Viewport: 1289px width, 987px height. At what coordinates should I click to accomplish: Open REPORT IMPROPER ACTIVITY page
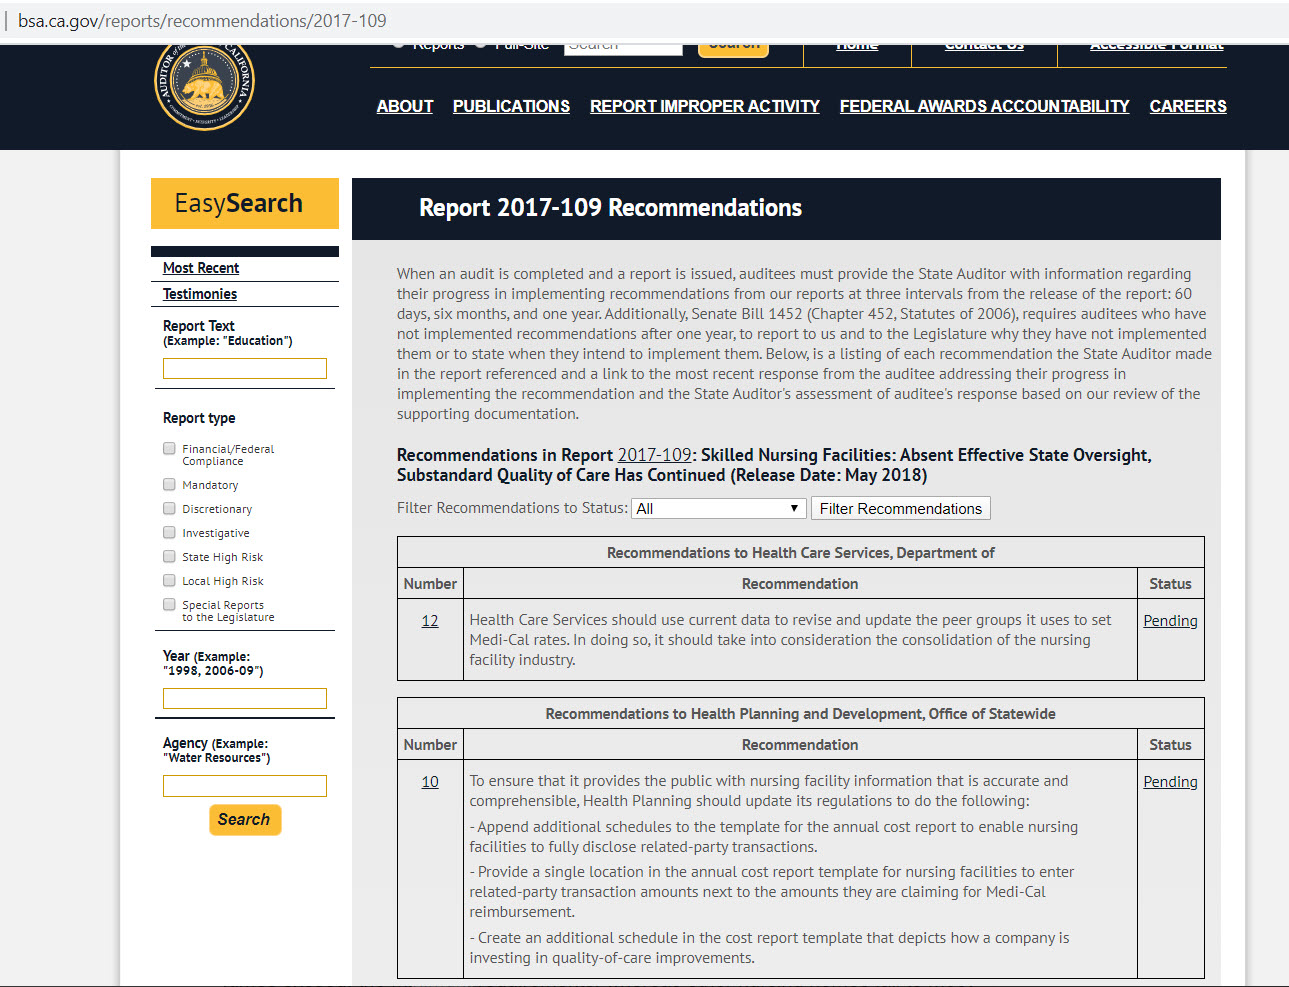click(x=704, y=106)
